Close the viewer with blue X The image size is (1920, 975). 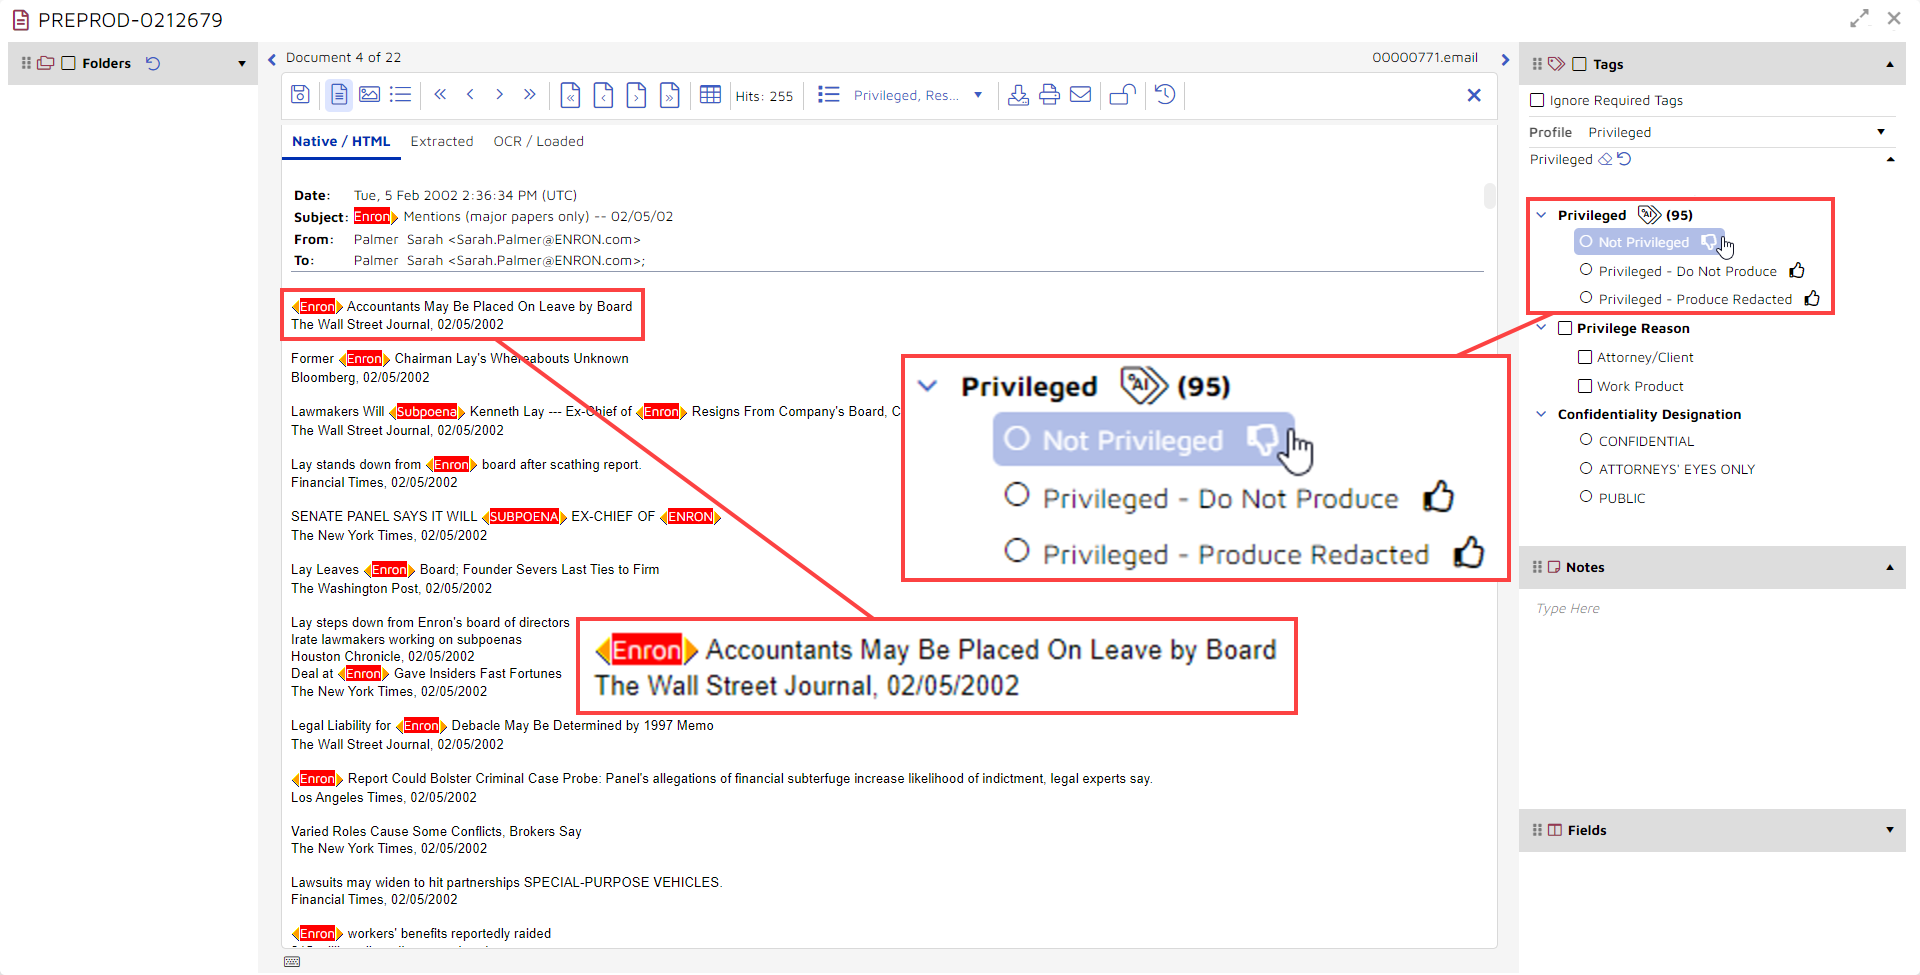tap(1474, 95)
